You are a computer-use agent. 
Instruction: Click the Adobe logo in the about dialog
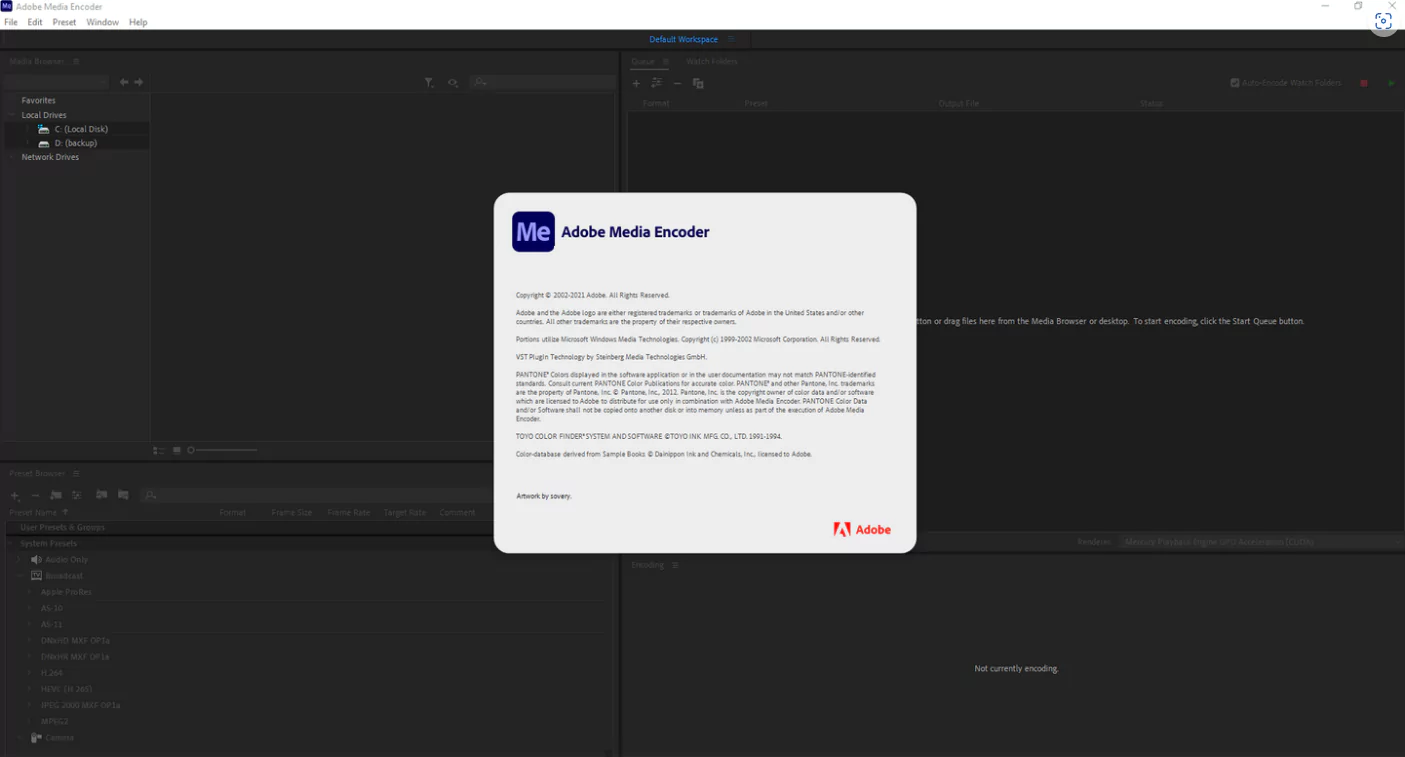tap(862, 529)
